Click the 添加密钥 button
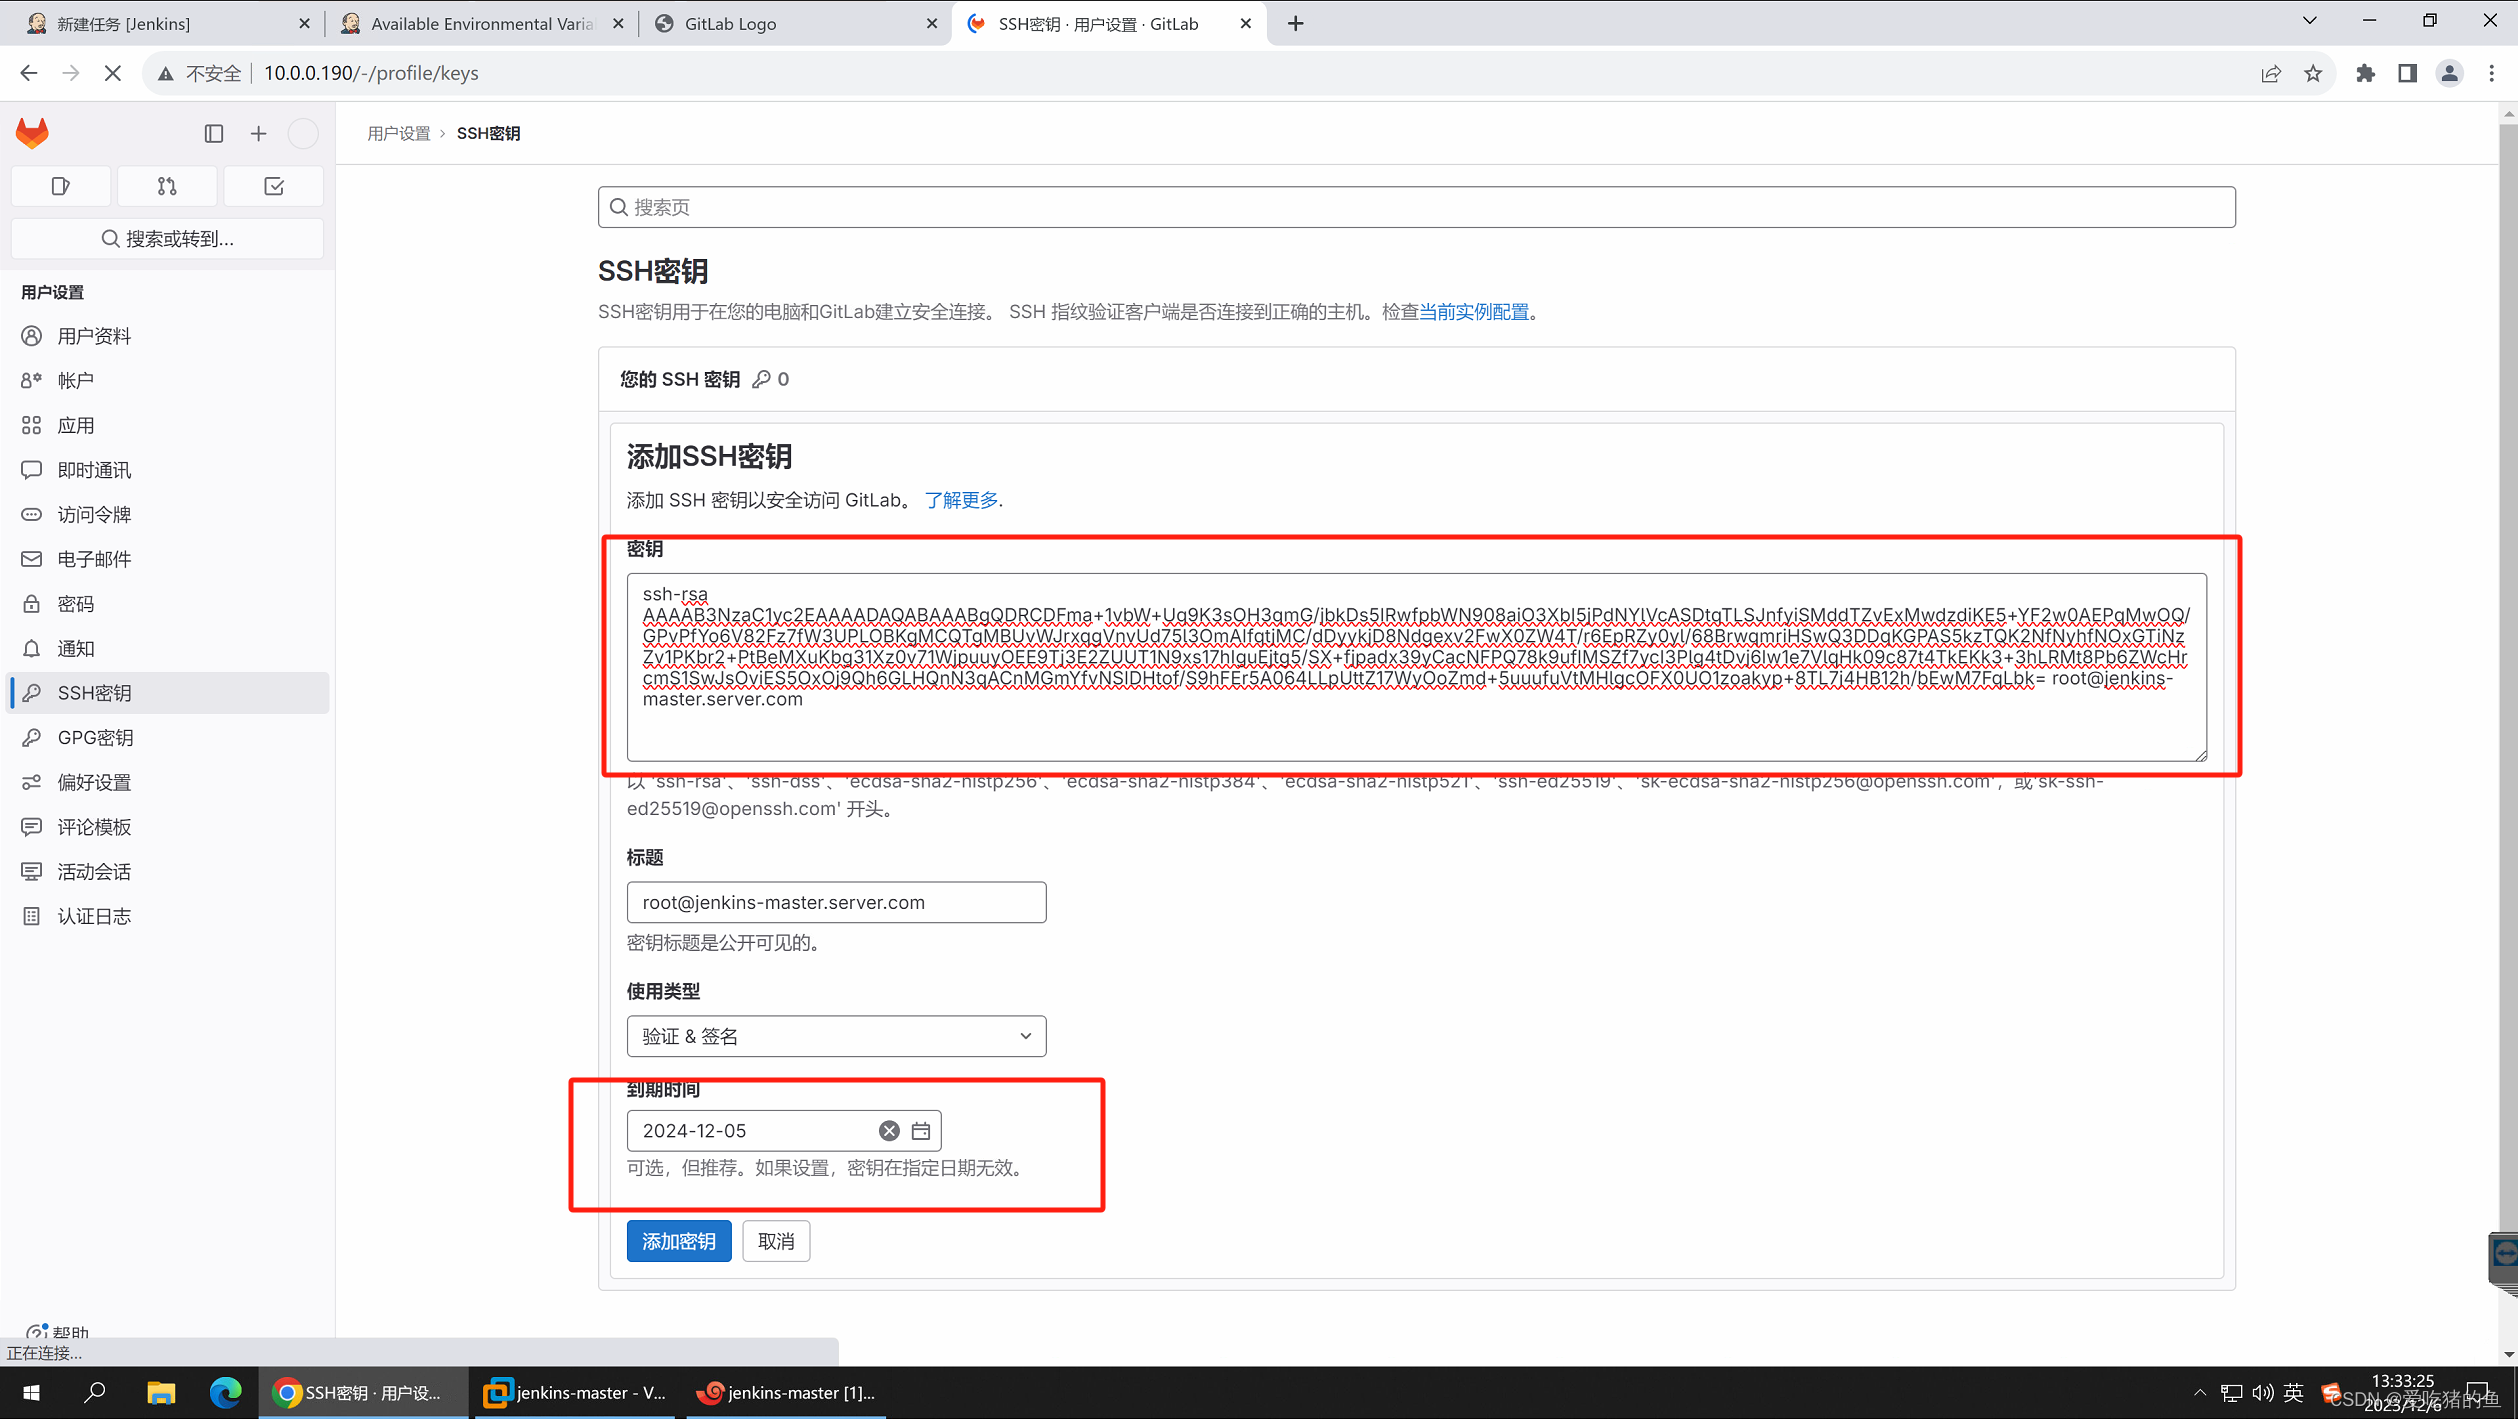The height and width of the screenshot is (1419, 2518). (x=679, y=1241)
